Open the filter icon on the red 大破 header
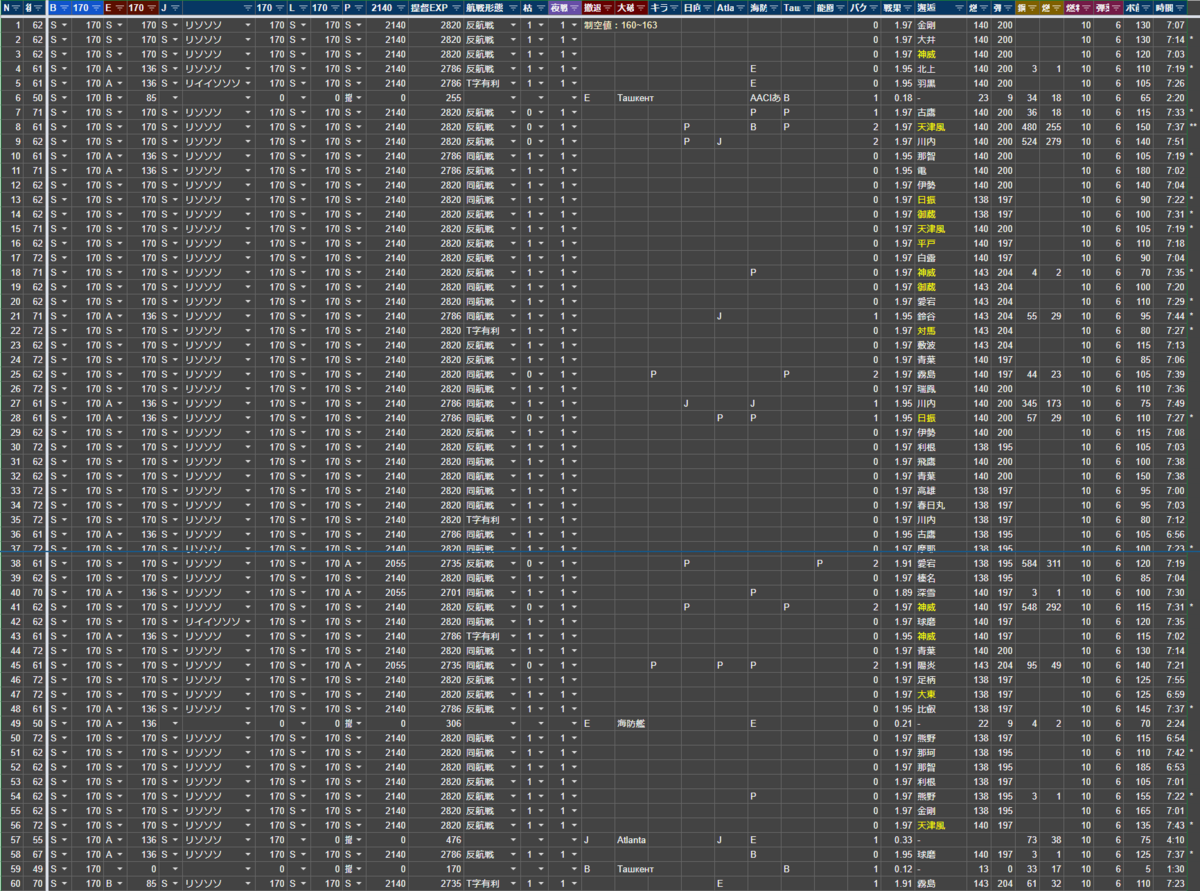The image size is (1200, 891). pyautogui.click(x=641, y=7)
